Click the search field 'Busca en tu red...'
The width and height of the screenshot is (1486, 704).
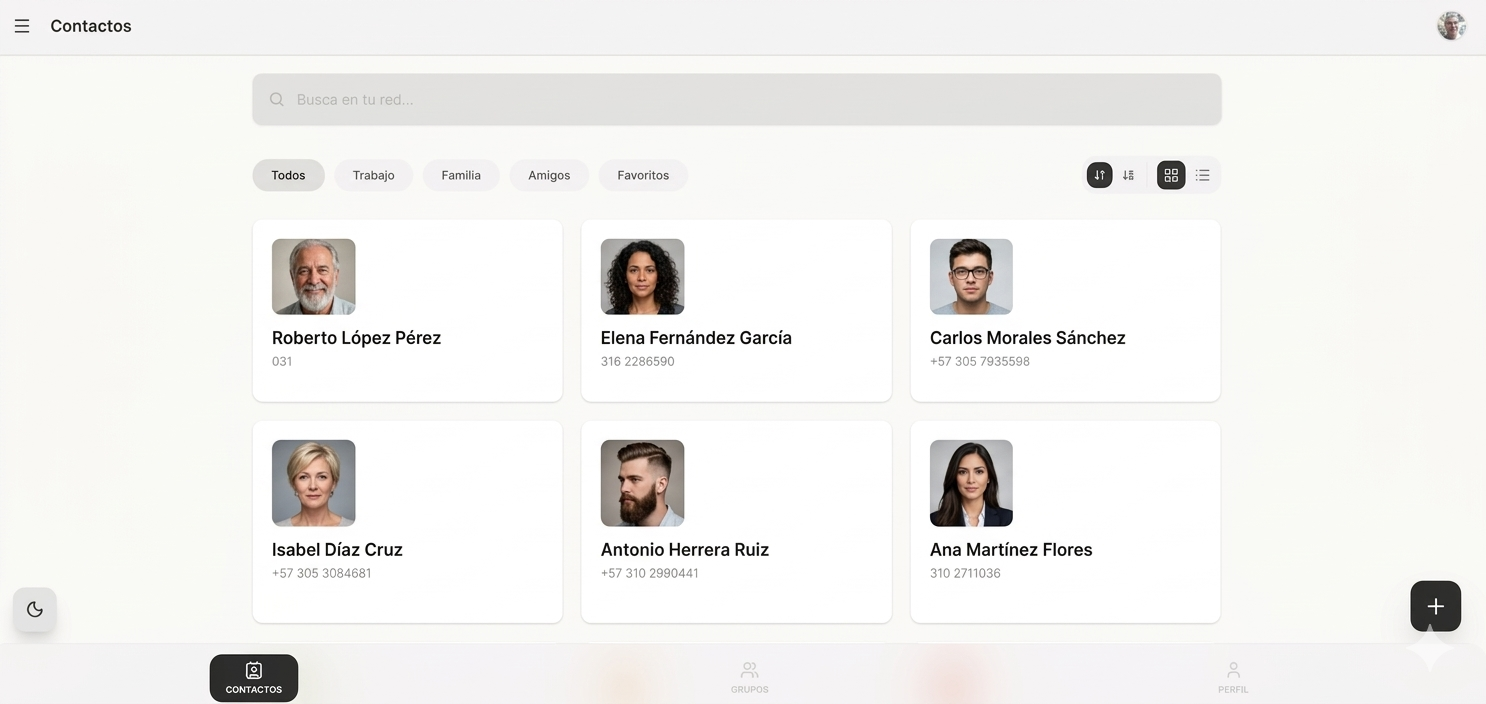coord(737,99)
